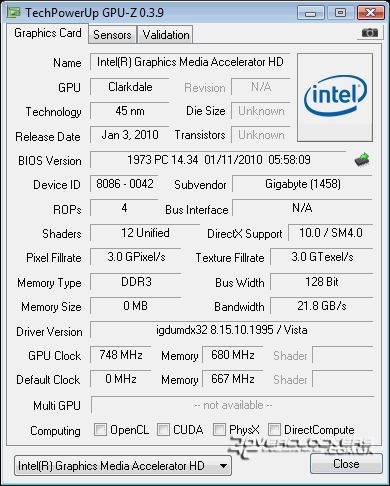Screen dimensions: 390x486
Task: Click the Die Size field showing Unknown
Action: click(261, 111)
